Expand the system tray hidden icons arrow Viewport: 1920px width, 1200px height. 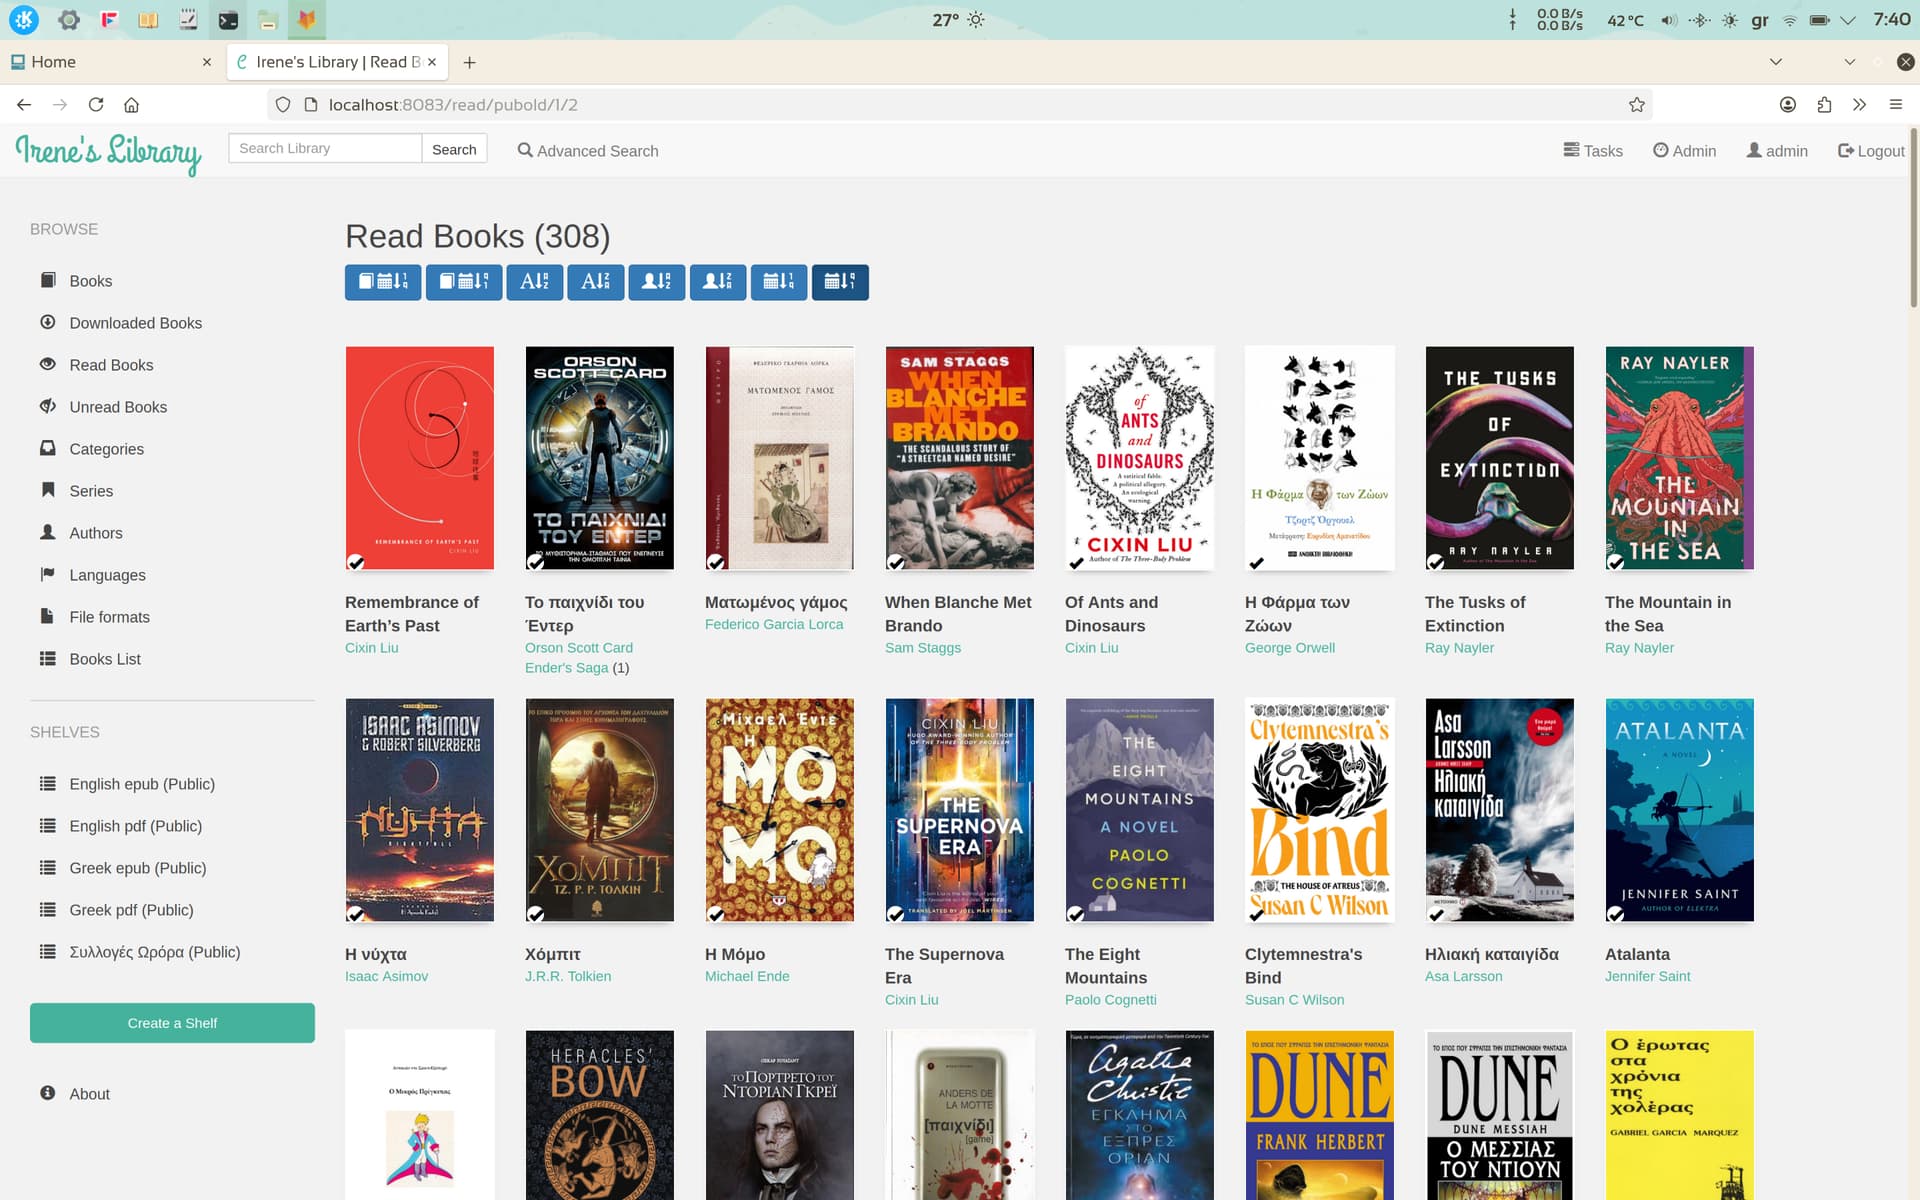click(1848, 20)
